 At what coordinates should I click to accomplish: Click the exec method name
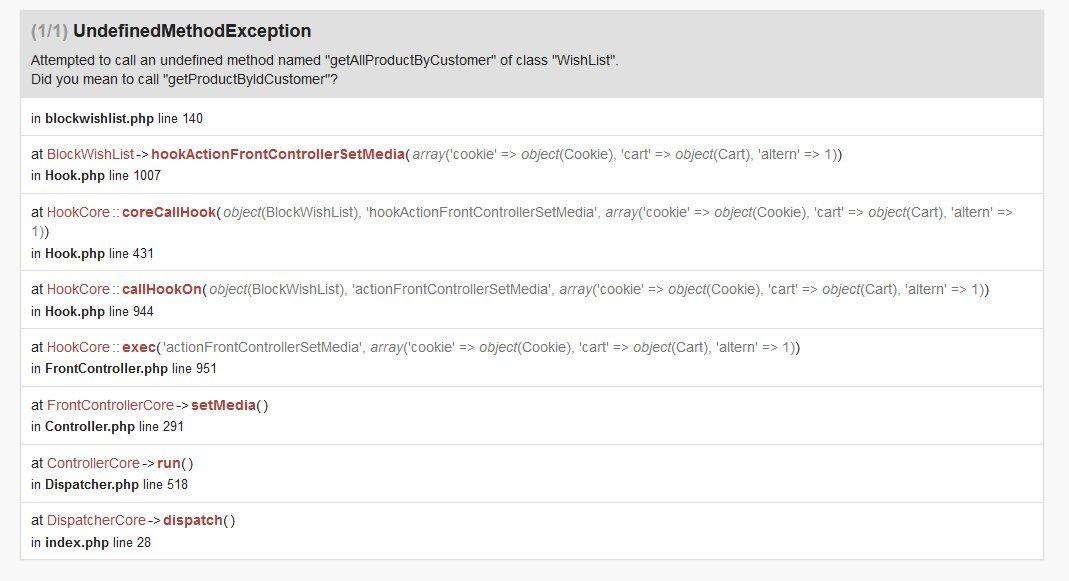(139, 347)
